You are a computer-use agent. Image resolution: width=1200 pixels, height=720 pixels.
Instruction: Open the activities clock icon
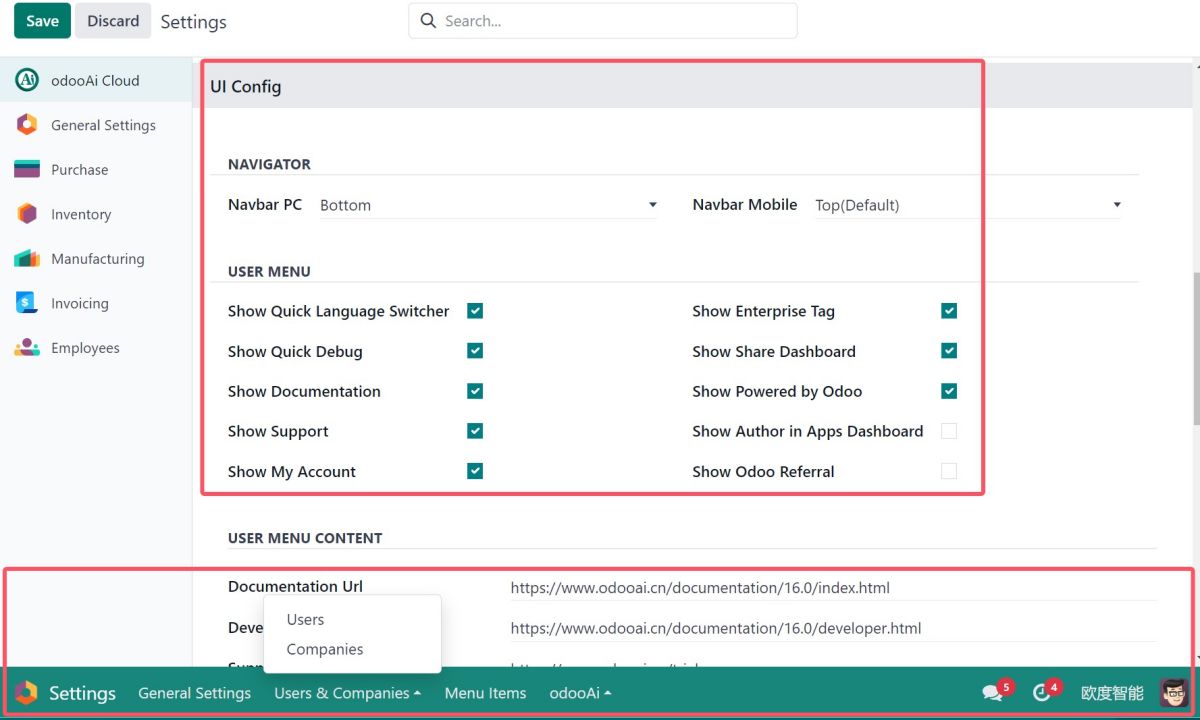coord(1042,693)
